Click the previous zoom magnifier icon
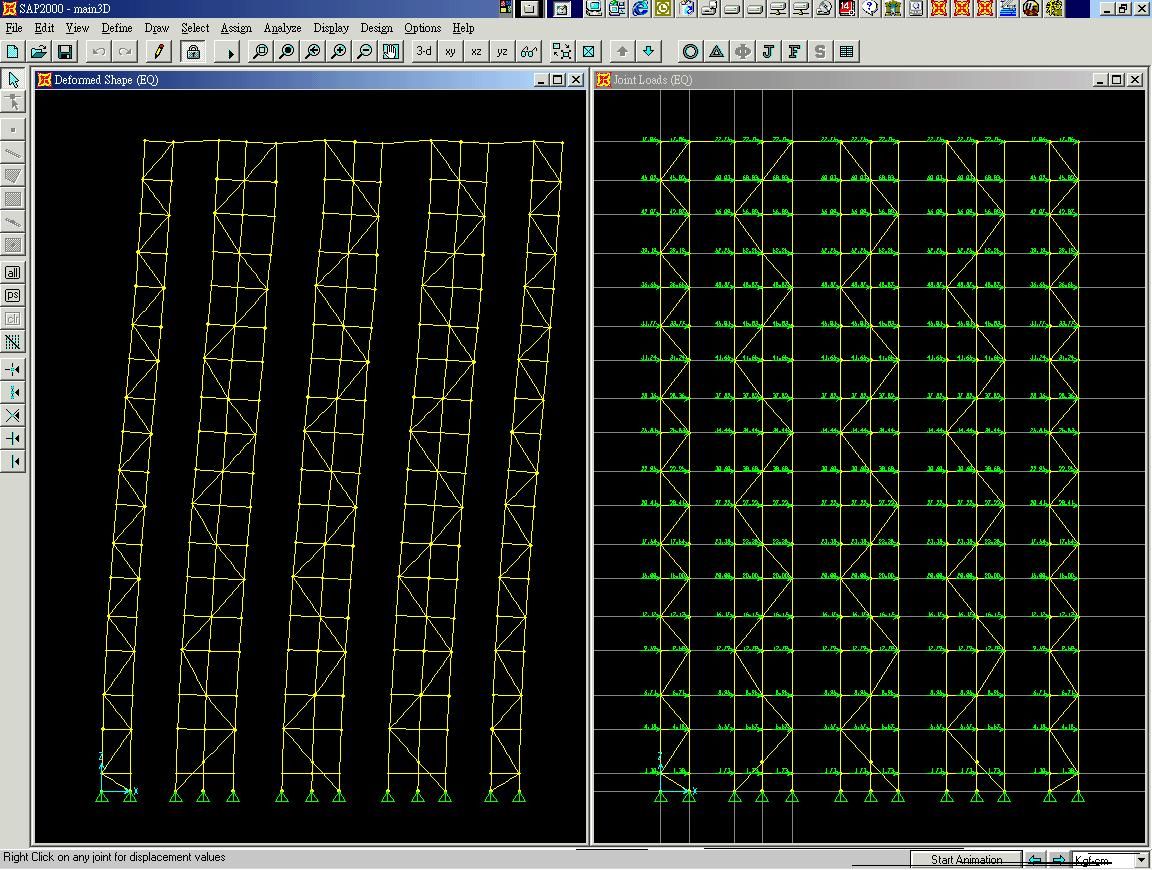 [x=313, y=51]
